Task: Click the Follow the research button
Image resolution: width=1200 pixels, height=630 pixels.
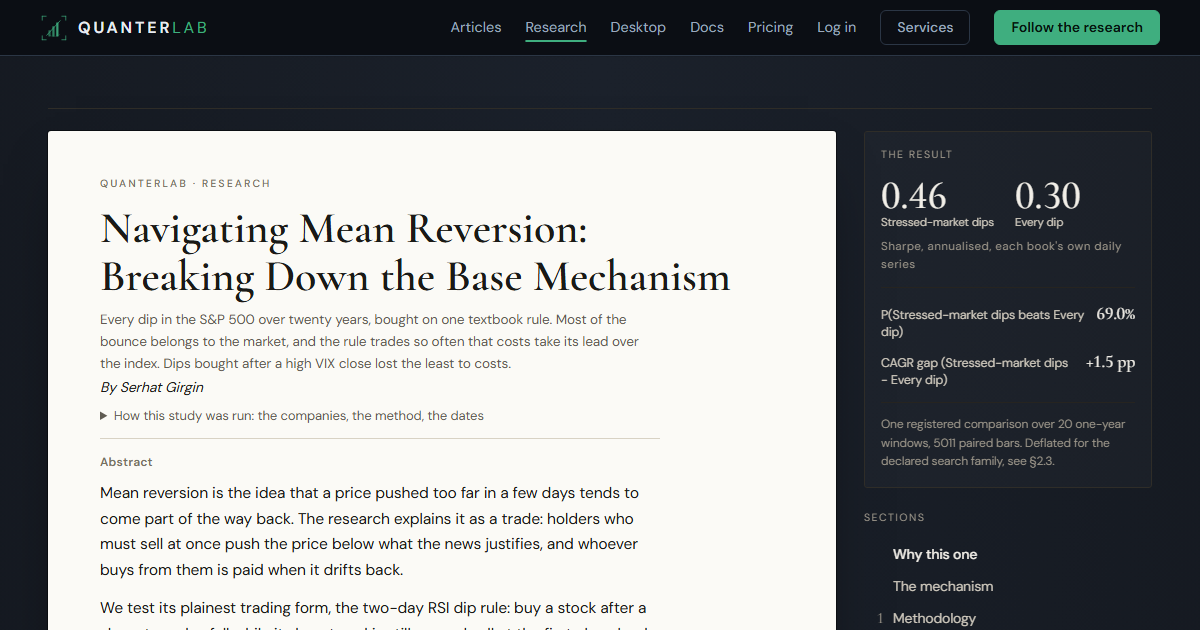Action: (1077, 28)
